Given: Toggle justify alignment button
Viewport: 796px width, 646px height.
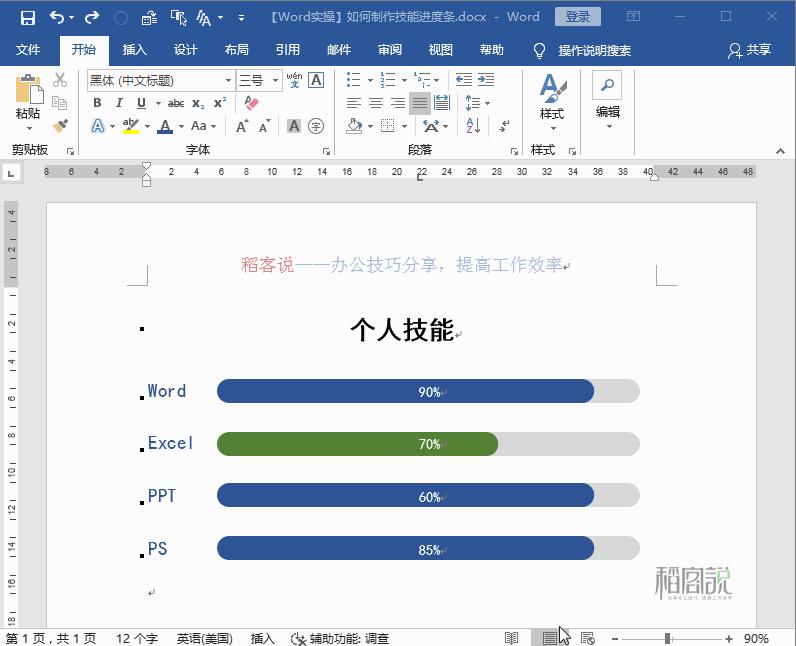Looking at the screenshot, I should 420,103.
